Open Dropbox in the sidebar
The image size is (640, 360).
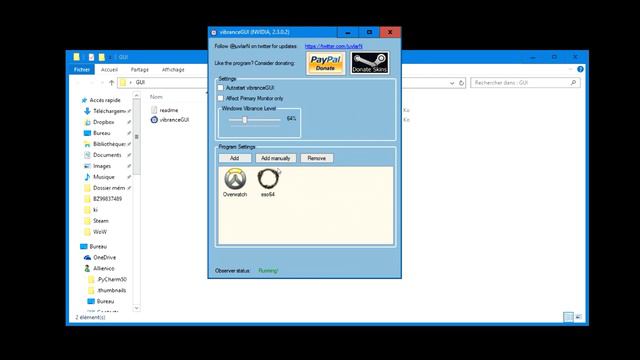pos(100,122)
